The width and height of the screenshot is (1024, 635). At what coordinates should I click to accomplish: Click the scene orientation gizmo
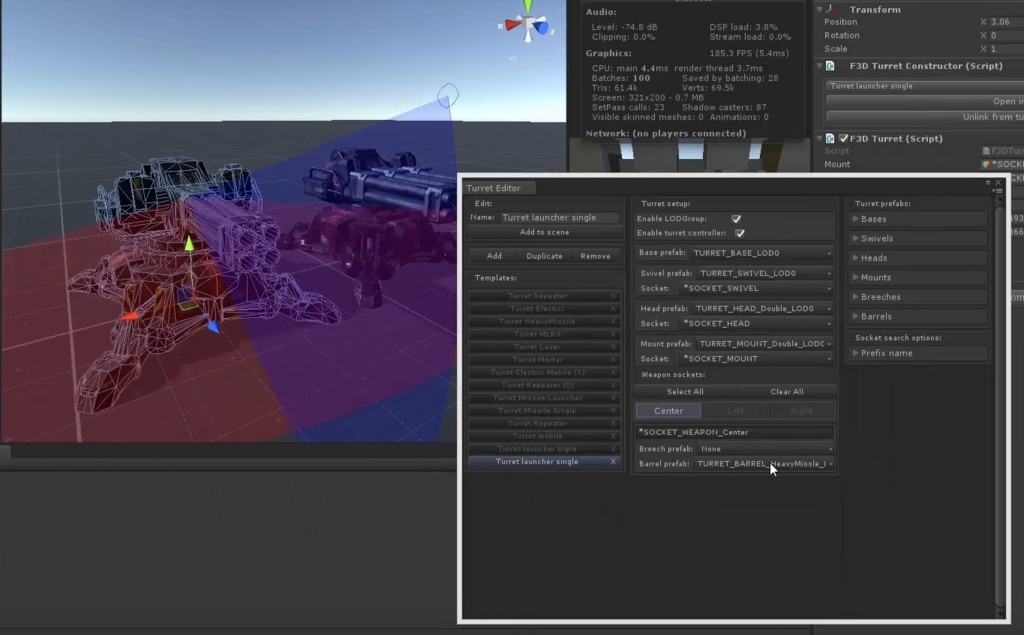528,24
